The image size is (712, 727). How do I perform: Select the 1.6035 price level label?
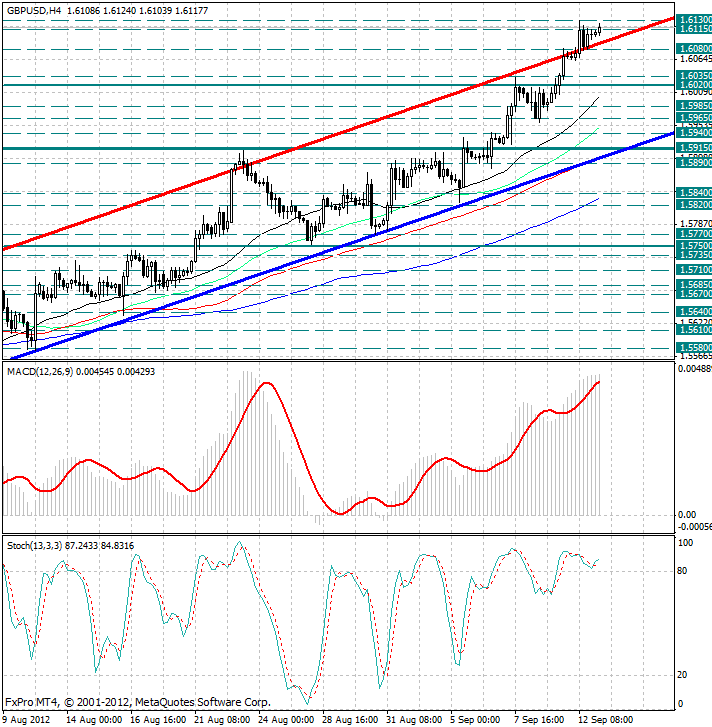(694, 76)
